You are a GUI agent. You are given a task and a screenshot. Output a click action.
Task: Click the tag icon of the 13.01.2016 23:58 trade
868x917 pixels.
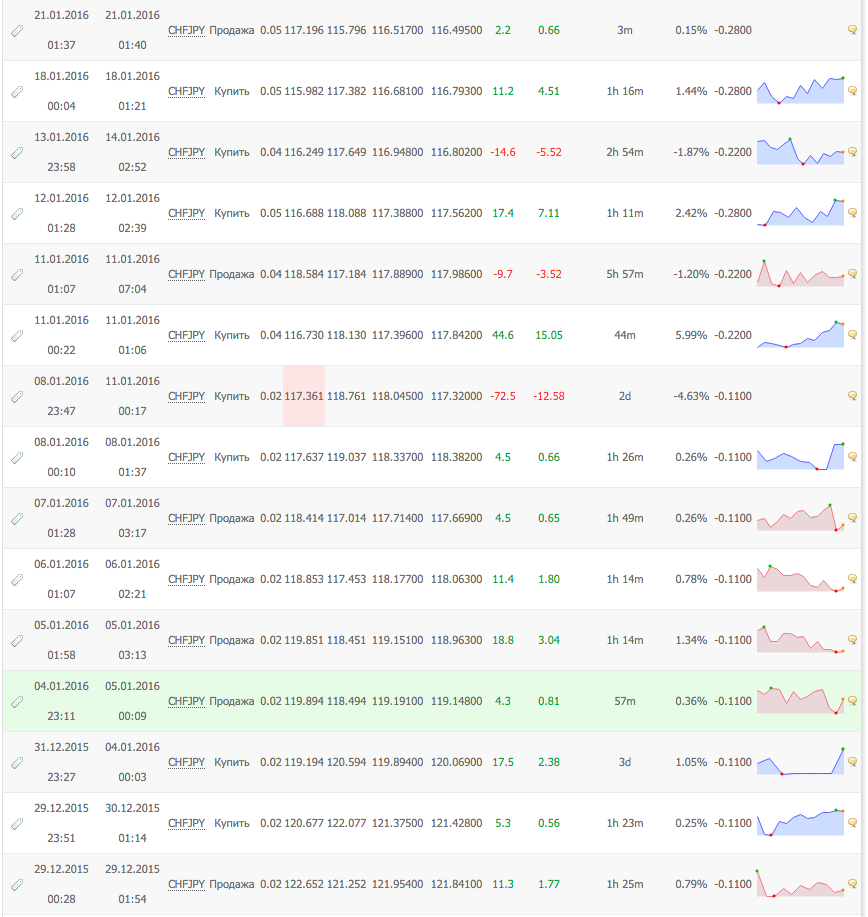18,153
